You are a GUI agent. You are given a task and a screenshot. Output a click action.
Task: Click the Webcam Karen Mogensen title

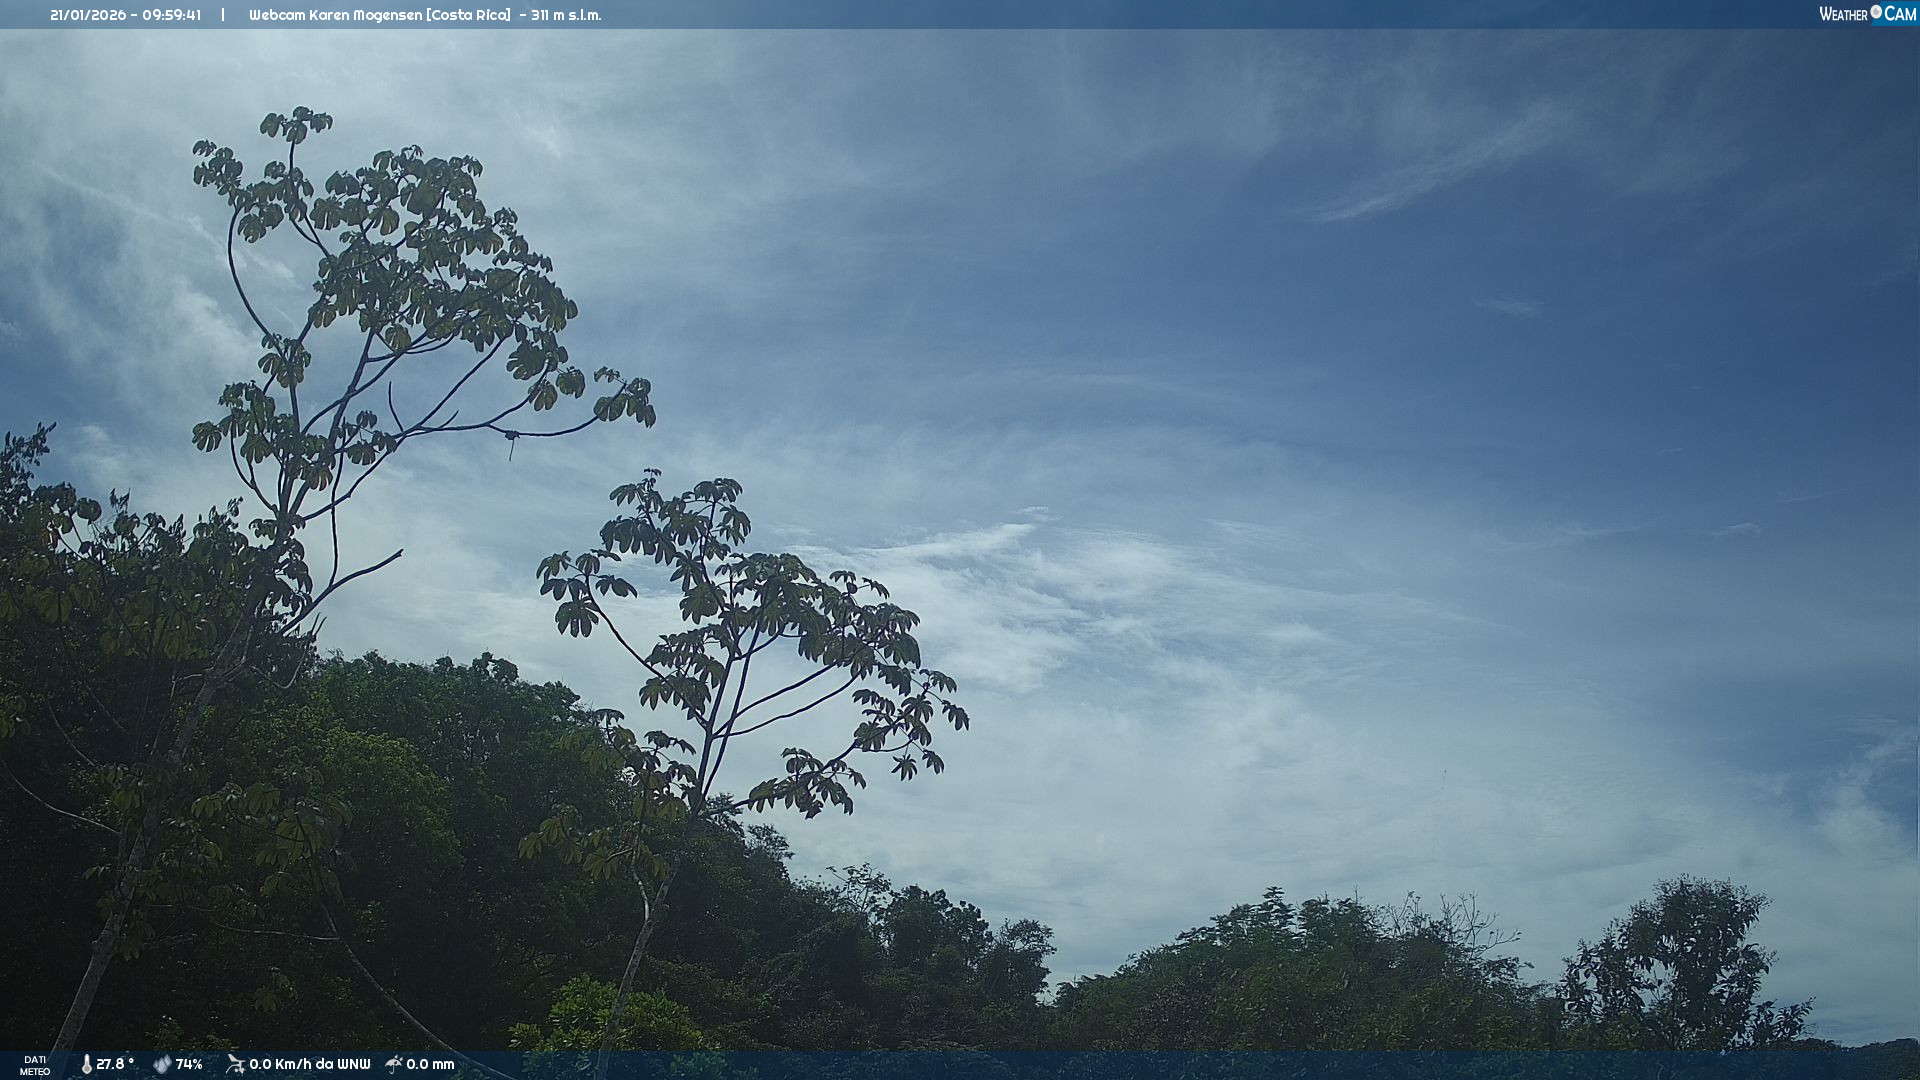(x=335, y=15)
